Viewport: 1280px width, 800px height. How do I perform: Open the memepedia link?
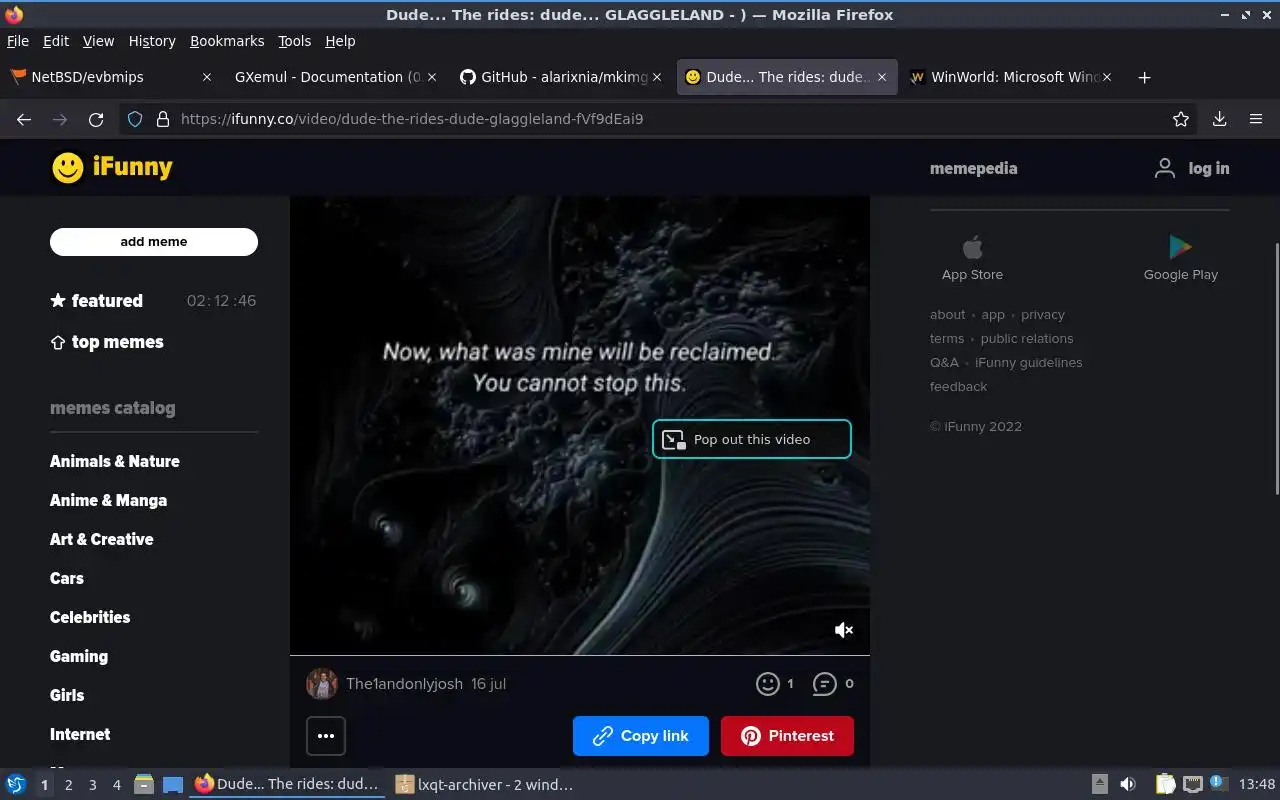[973, 168]
